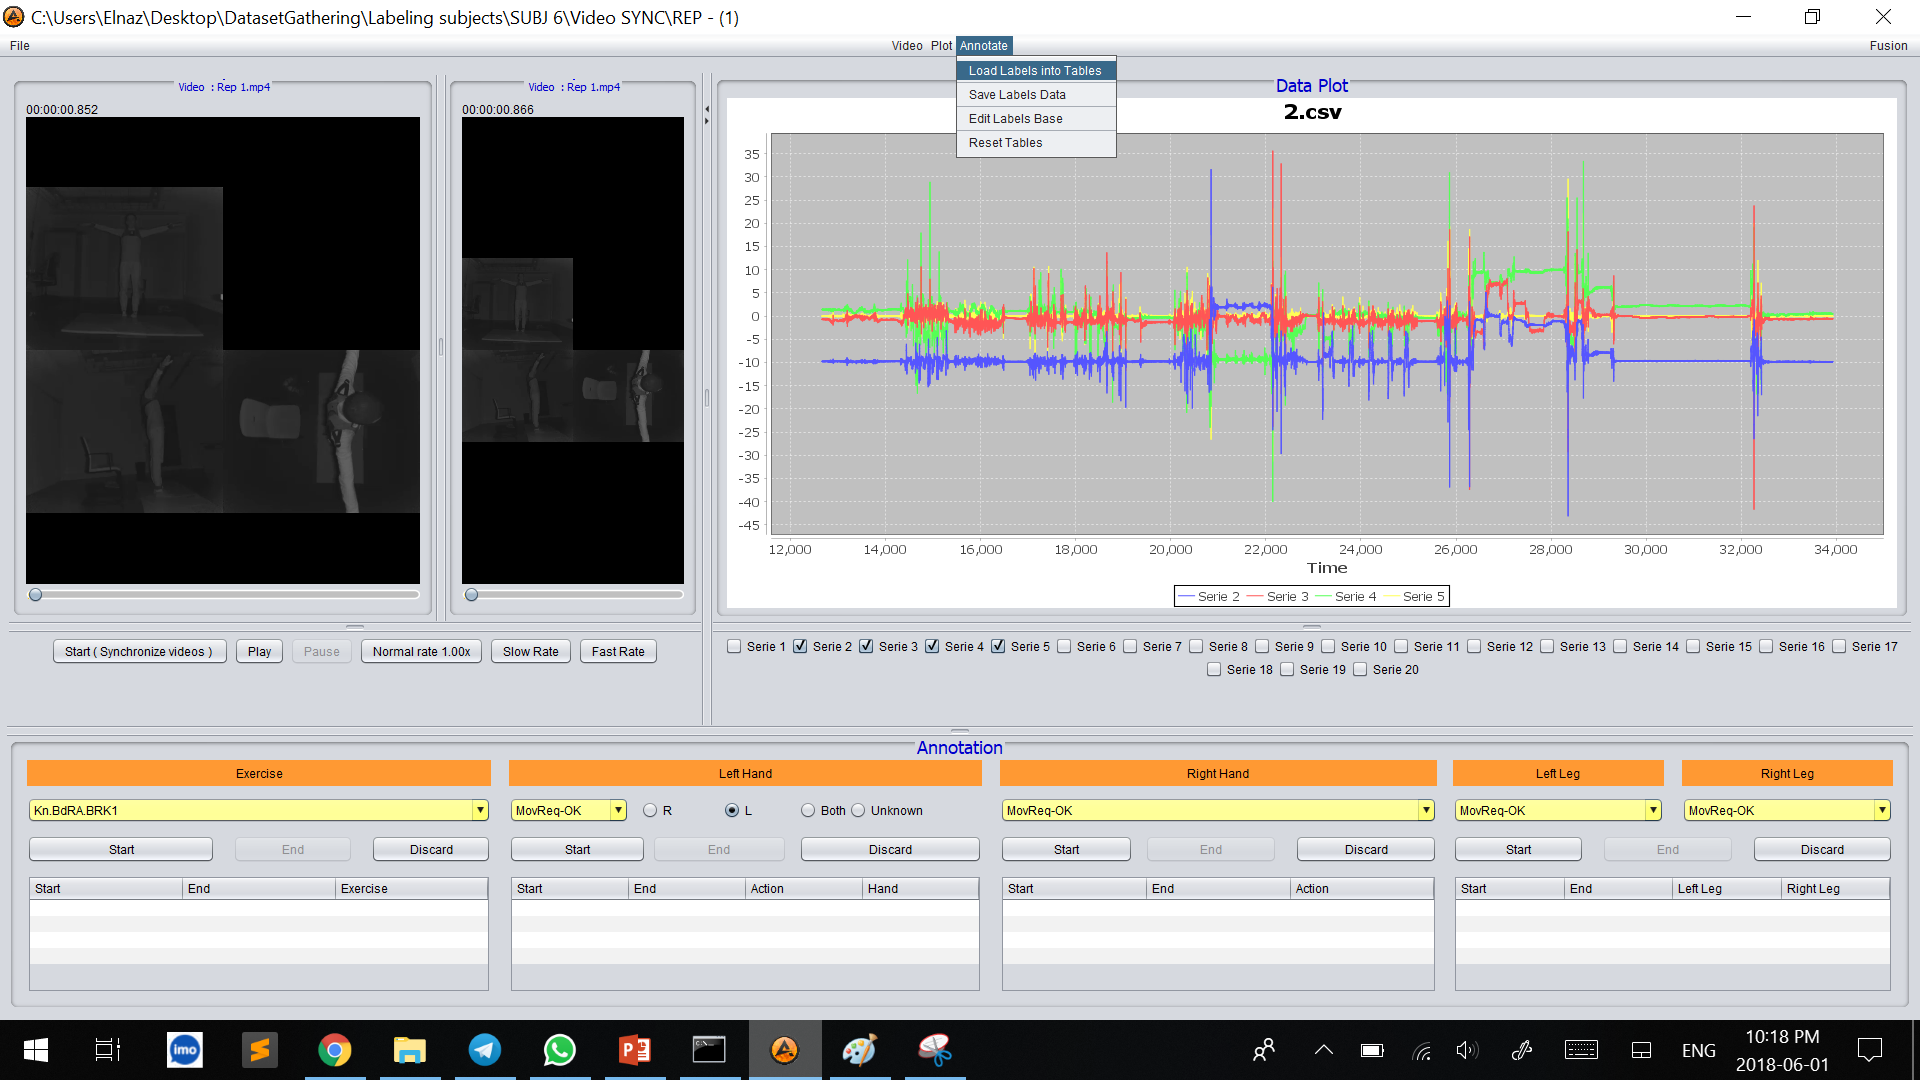Open Sublime Text from the taskbar

click(260, 1050)
